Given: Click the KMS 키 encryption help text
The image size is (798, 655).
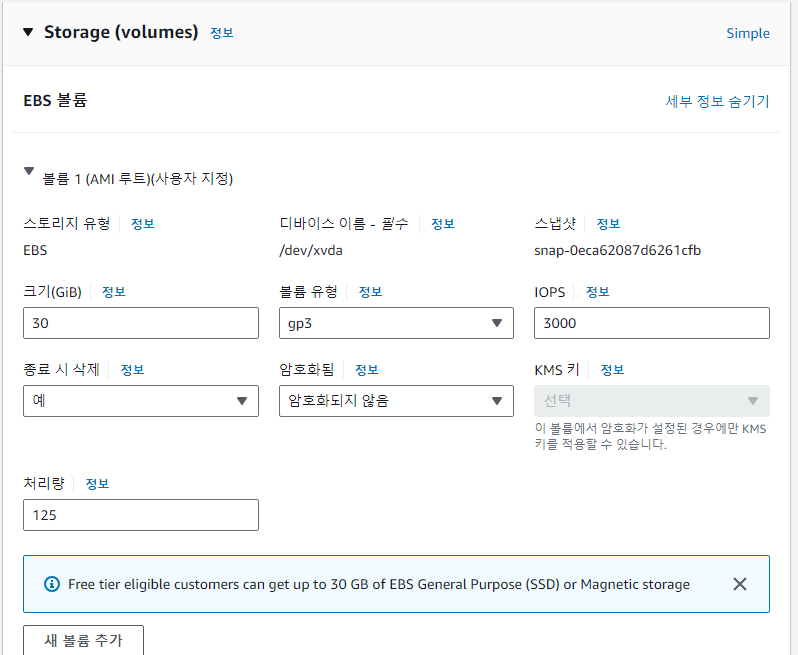Looking at the screenshot, I should click(650, 437).
